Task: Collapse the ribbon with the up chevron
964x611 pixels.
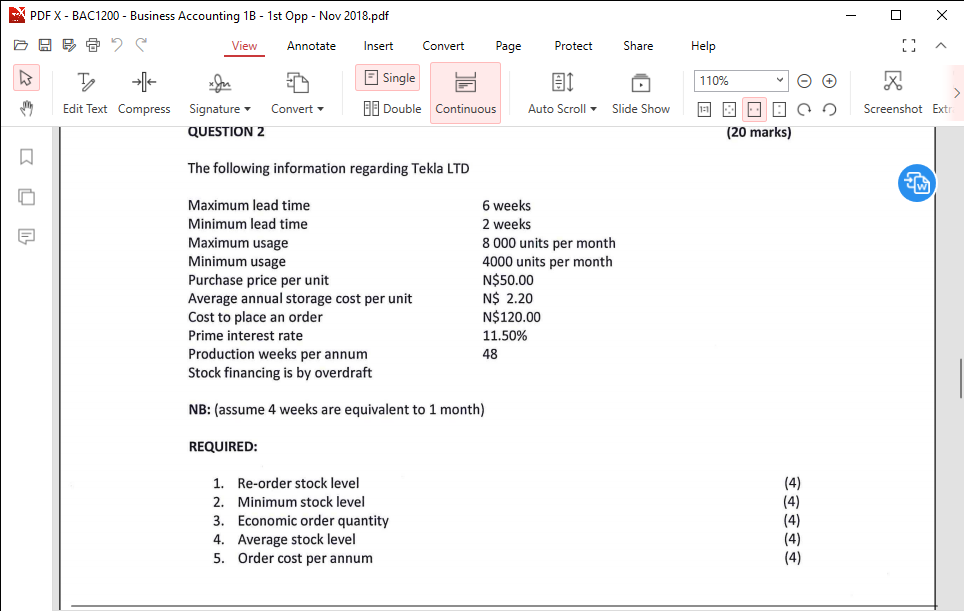Action: [941, 45]
